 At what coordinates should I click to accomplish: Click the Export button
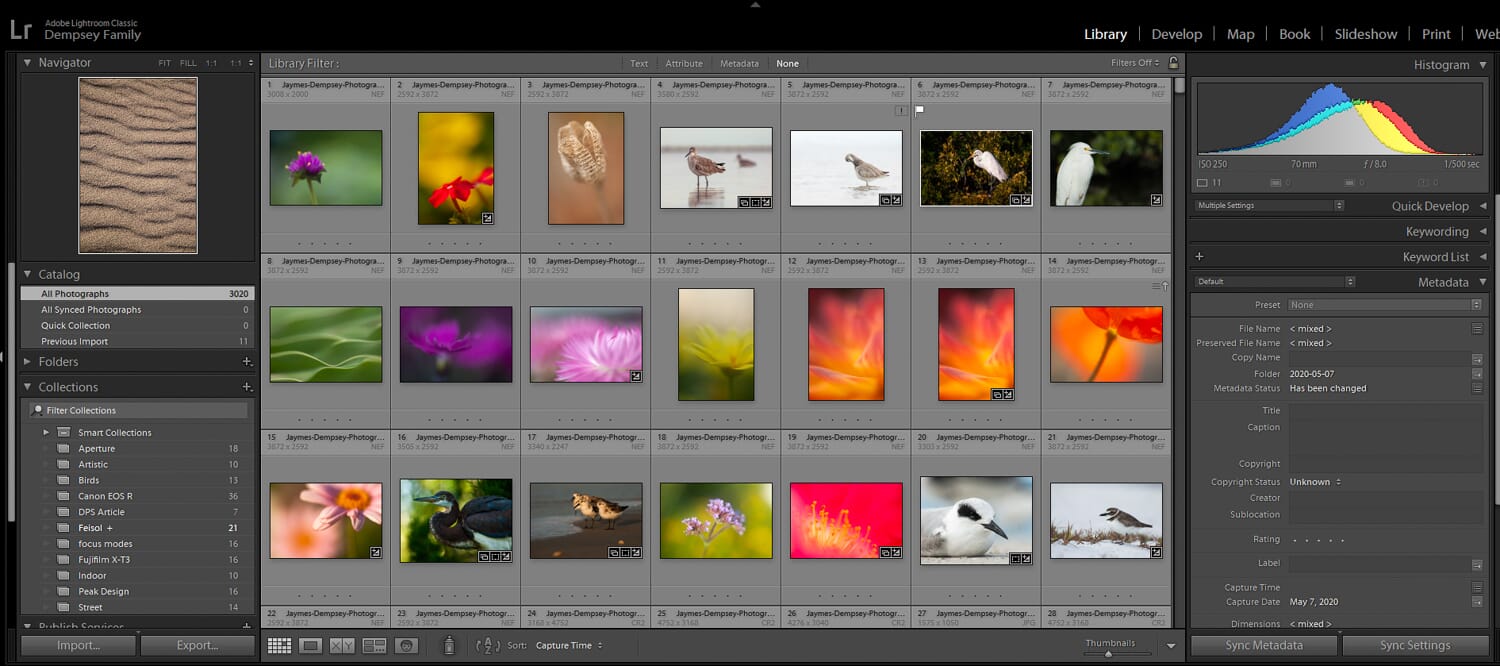coord(197,646)
